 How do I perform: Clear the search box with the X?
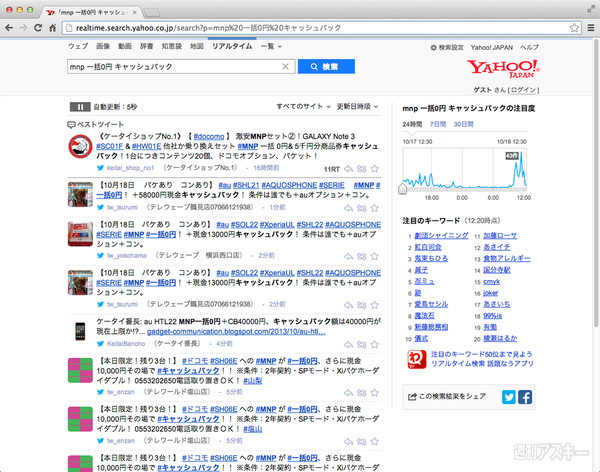[x=285, y=67]
